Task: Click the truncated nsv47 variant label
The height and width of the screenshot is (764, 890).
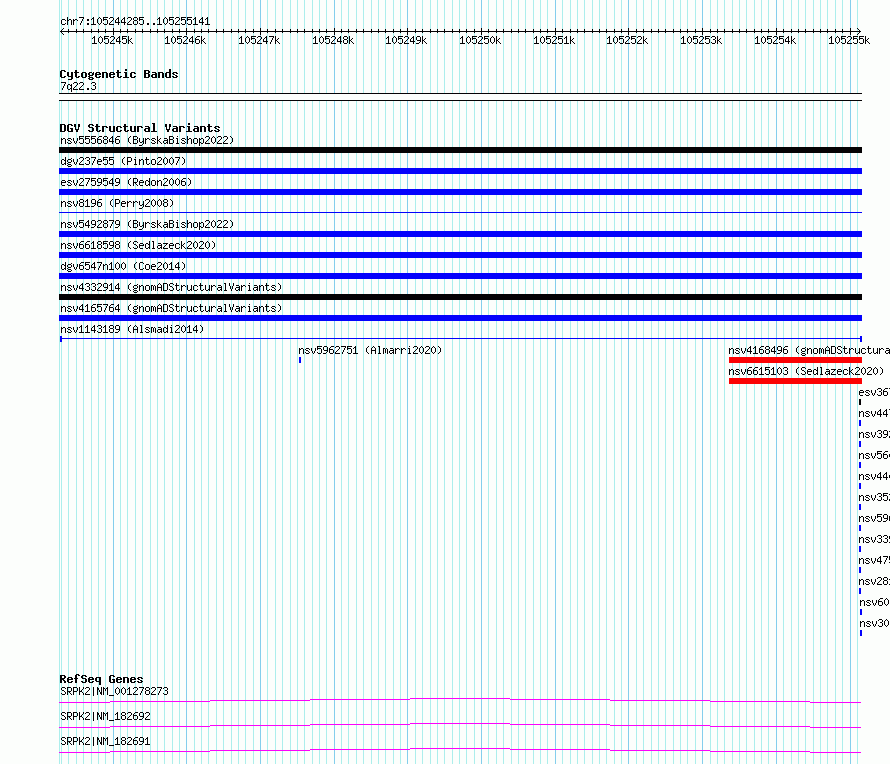Action: coord(874,560)
